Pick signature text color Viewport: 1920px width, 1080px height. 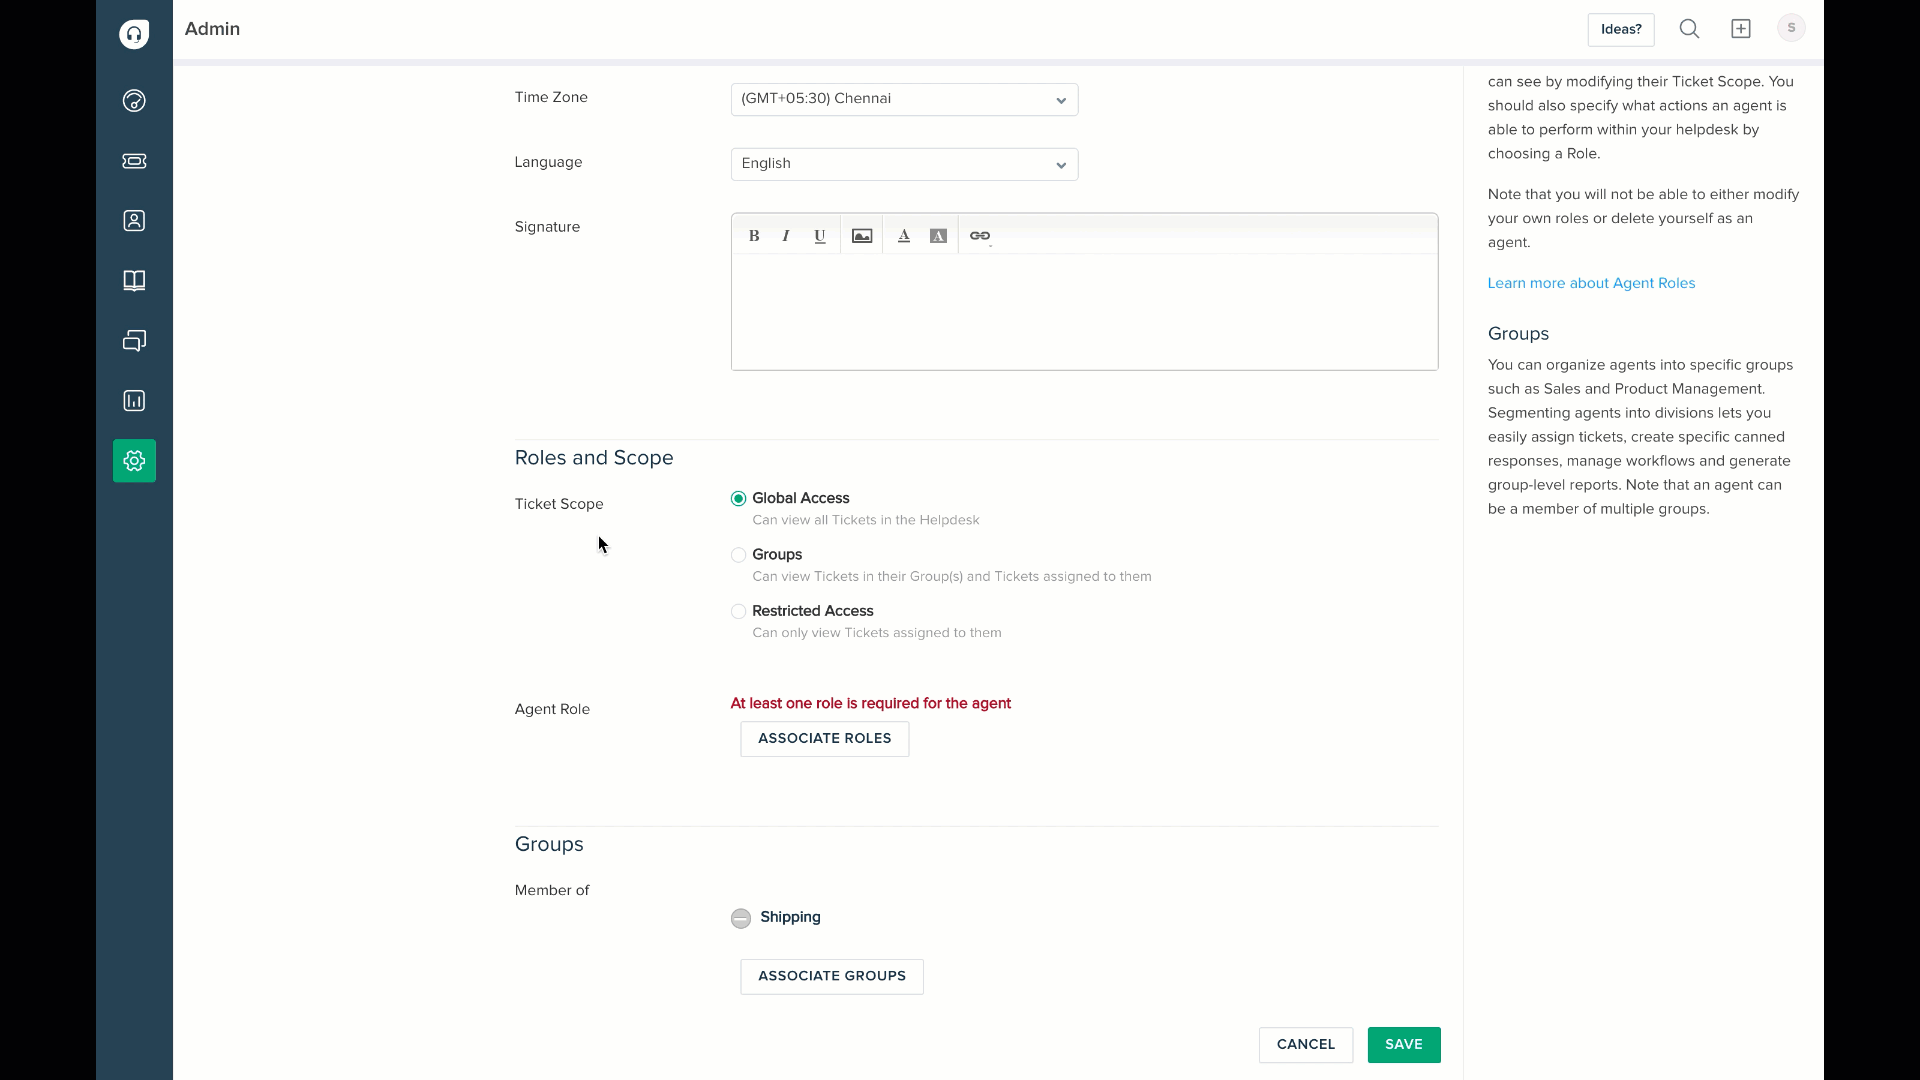coord(904,236)
